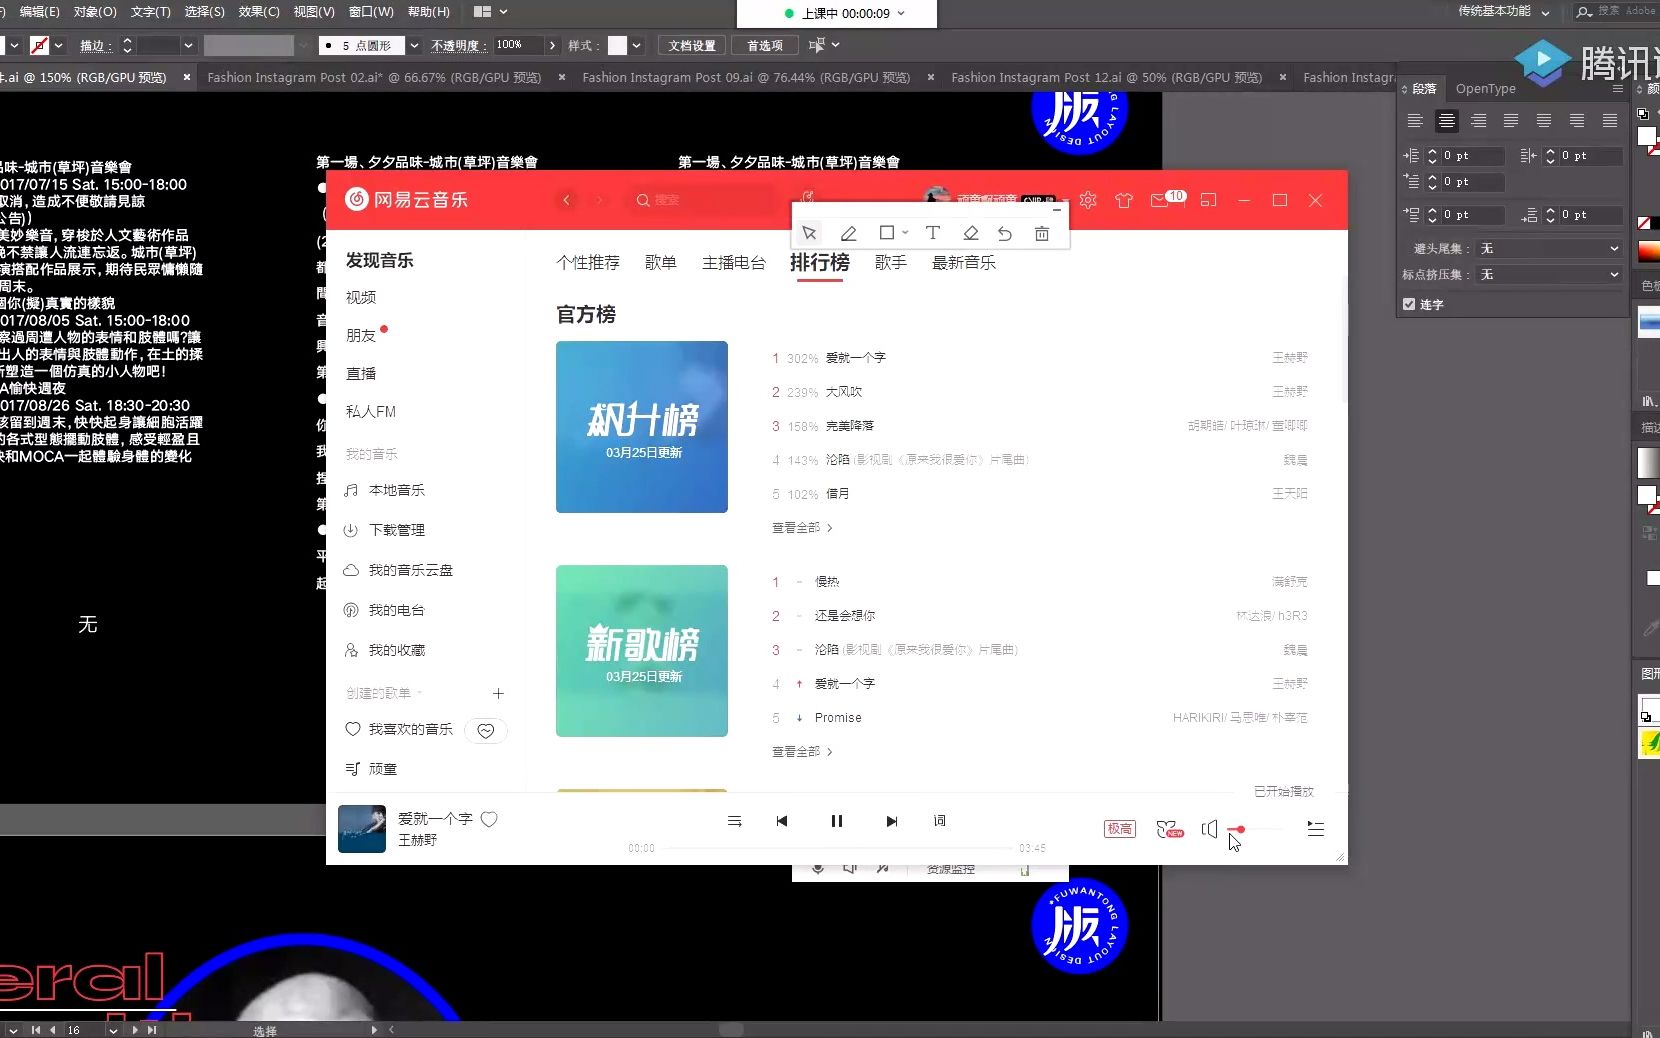Open the 标点挤压集 dropdown

pyautogui.click(x=1548, y=274)
